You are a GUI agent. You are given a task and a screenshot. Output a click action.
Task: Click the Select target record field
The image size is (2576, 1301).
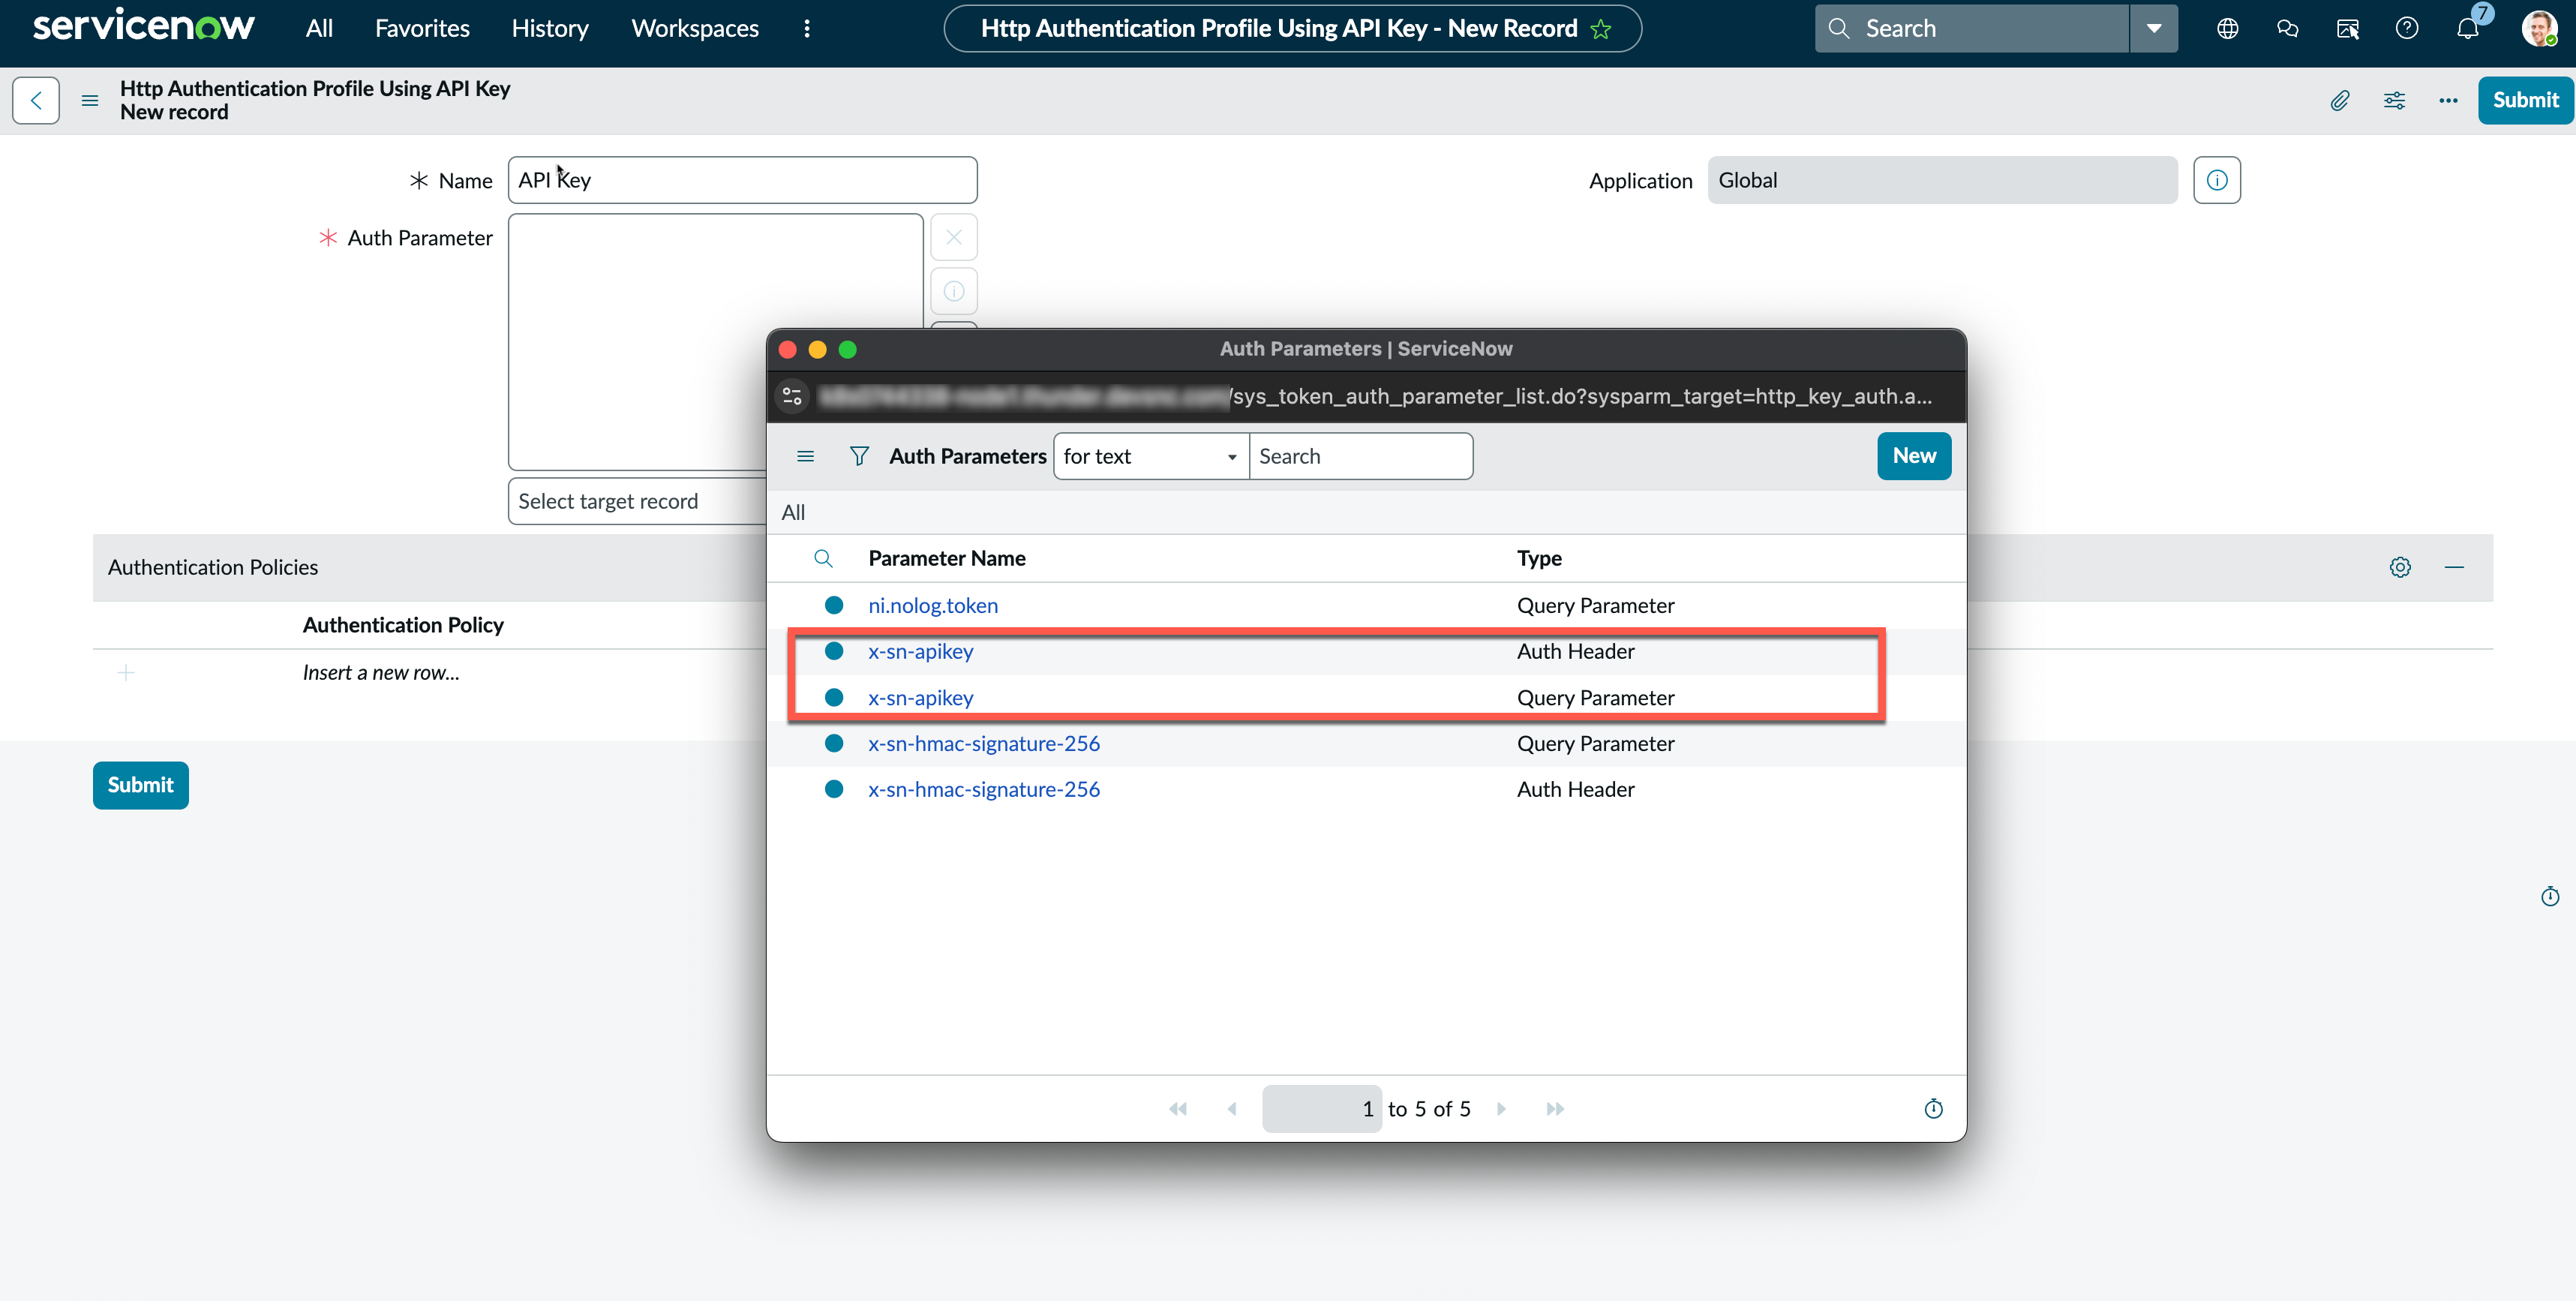[x=637, y=501]
